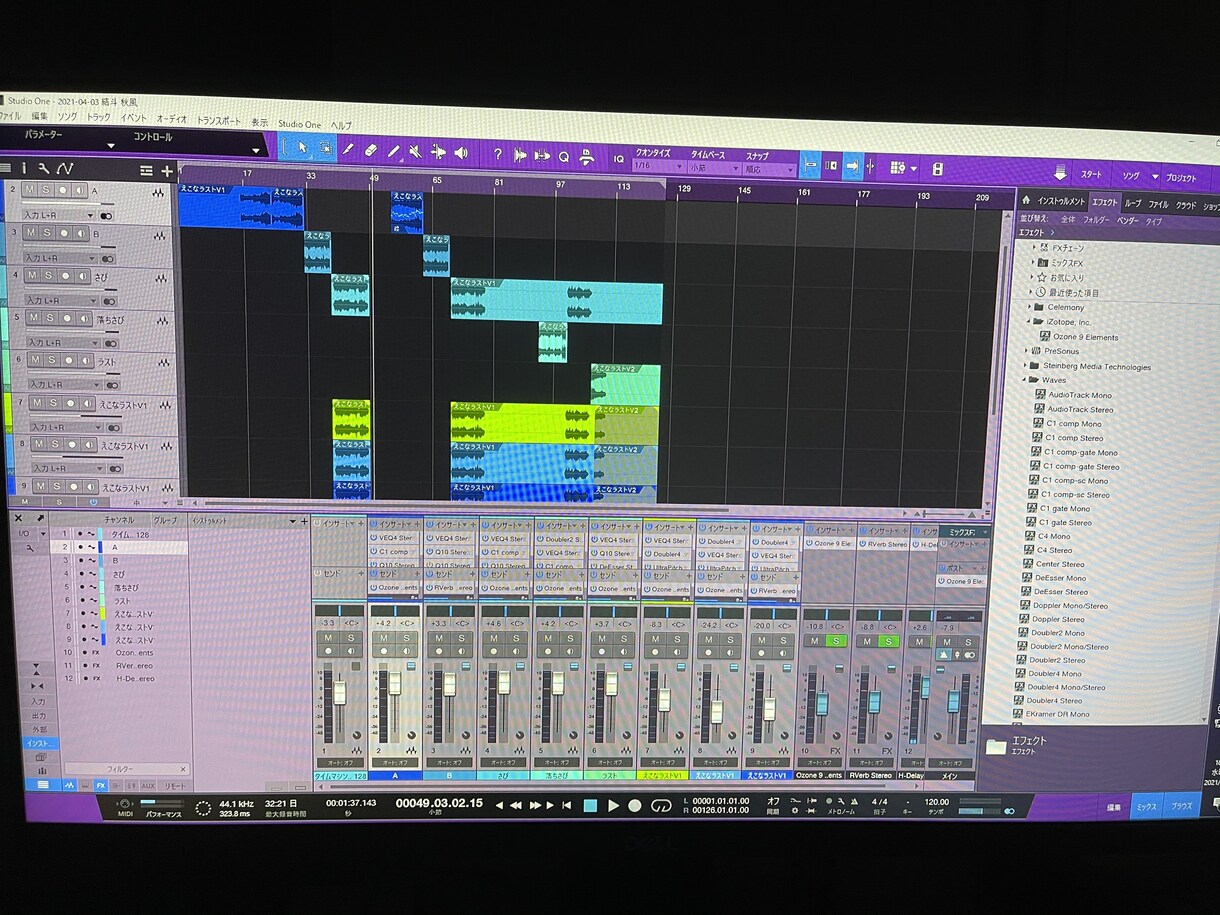This screenshot has width=1220, height=915.
Task: Select the Range tool
Action: click(326, 149)
